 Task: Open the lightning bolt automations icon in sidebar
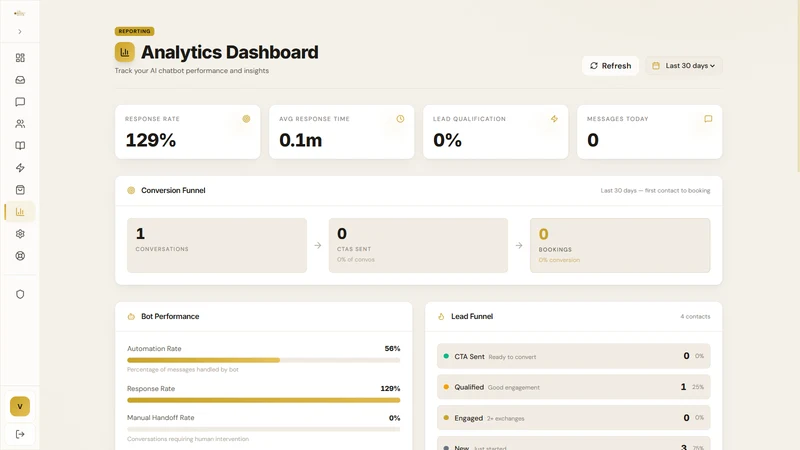point(20,168)
